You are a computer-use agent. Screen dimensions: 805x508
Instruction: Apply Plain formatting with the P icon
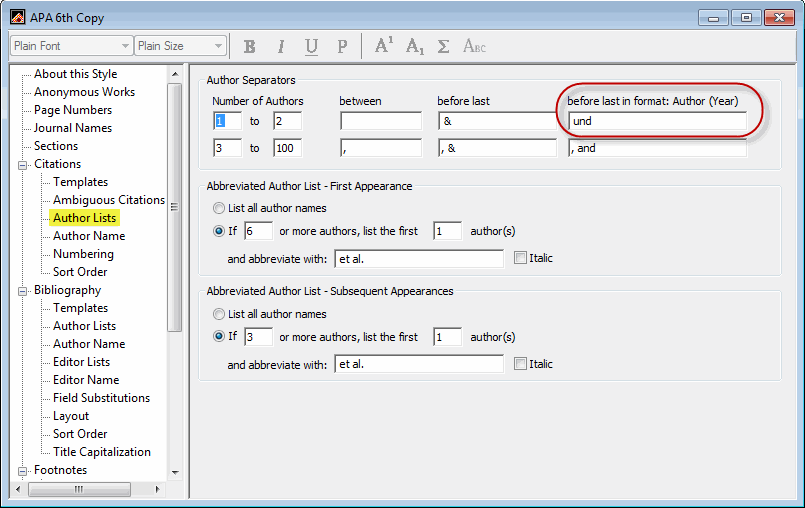[342, 47]
